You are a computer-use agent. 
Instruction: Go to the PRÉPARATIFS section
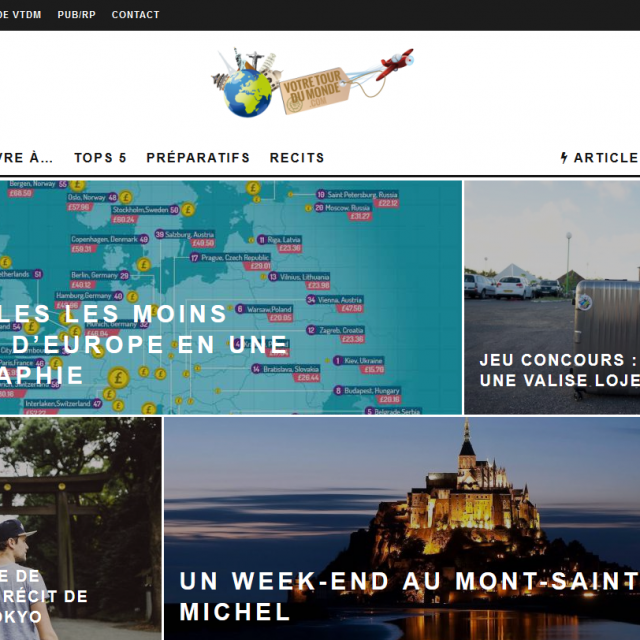198,158
